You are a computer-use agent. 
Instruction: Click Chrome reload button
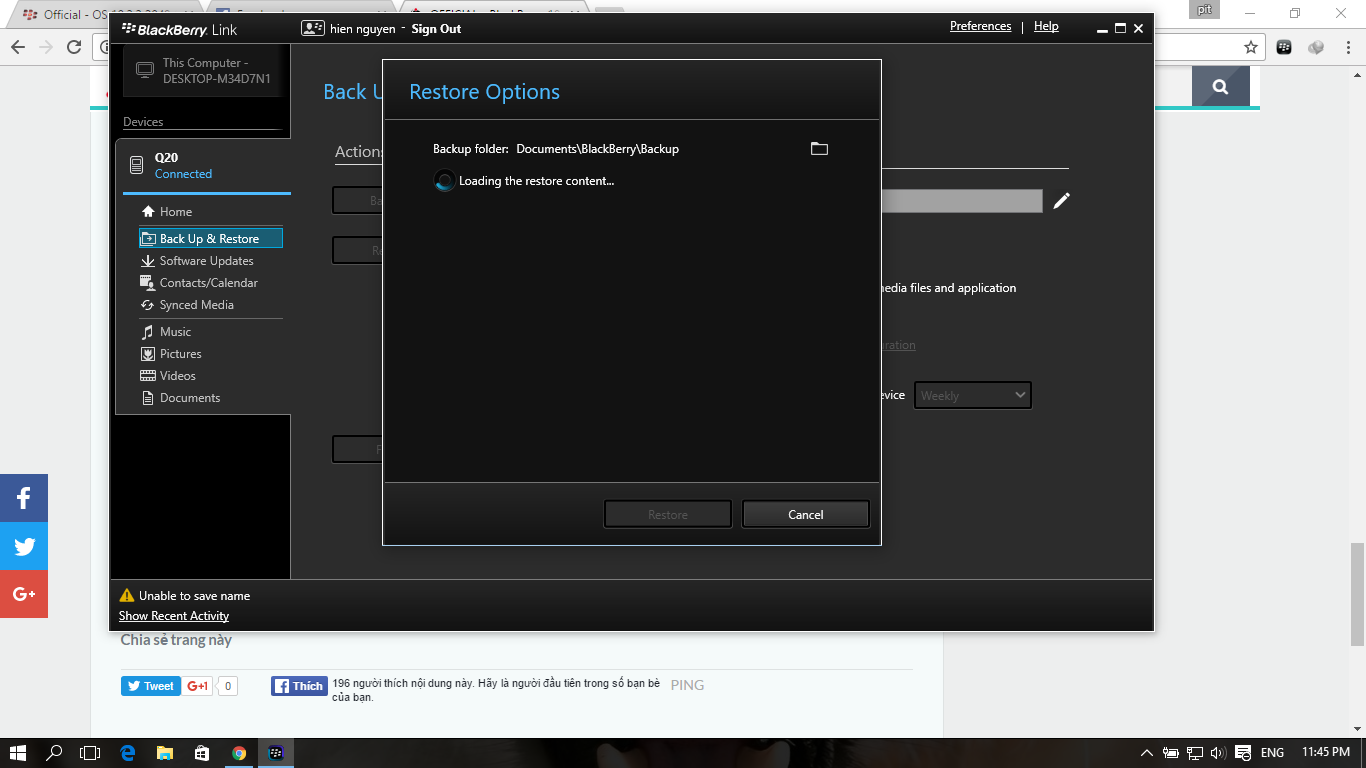pos(74,47)
